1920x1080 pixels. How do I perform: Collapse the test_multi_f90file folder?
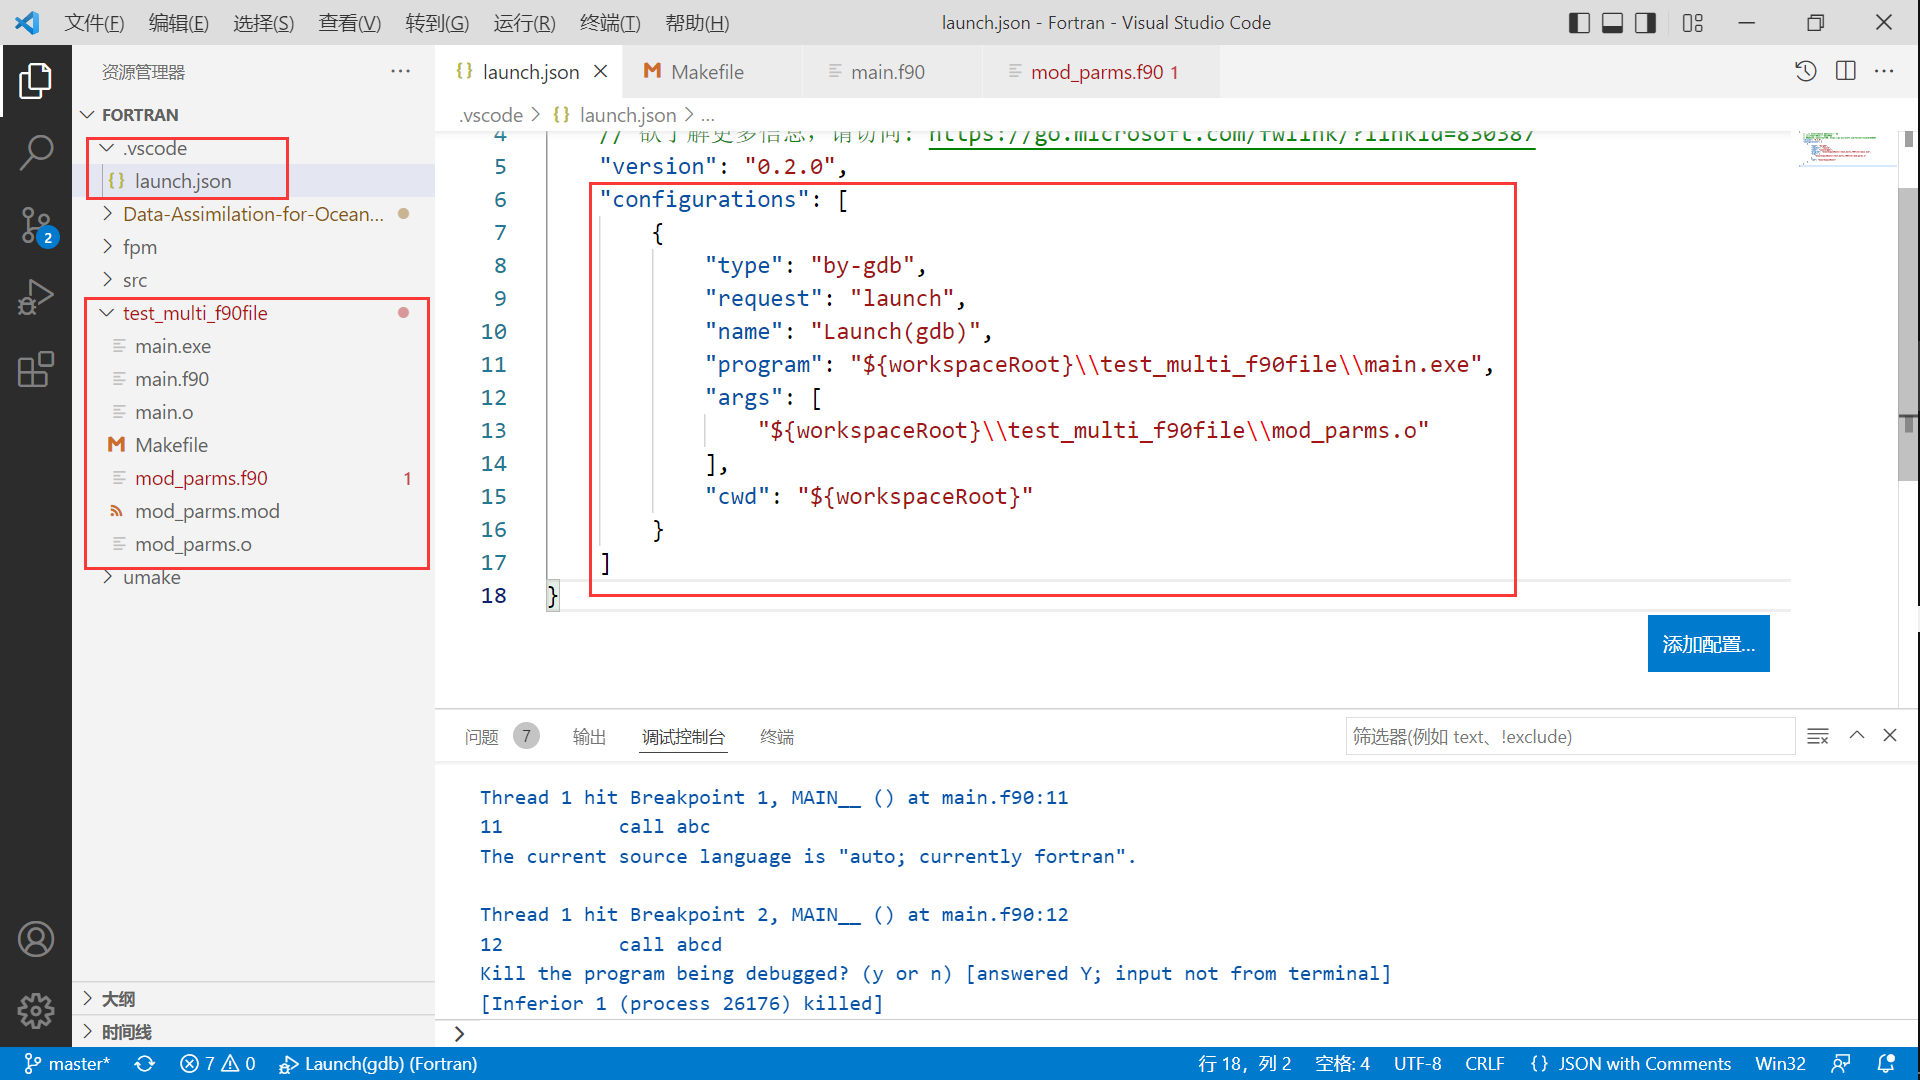point(195,313)
